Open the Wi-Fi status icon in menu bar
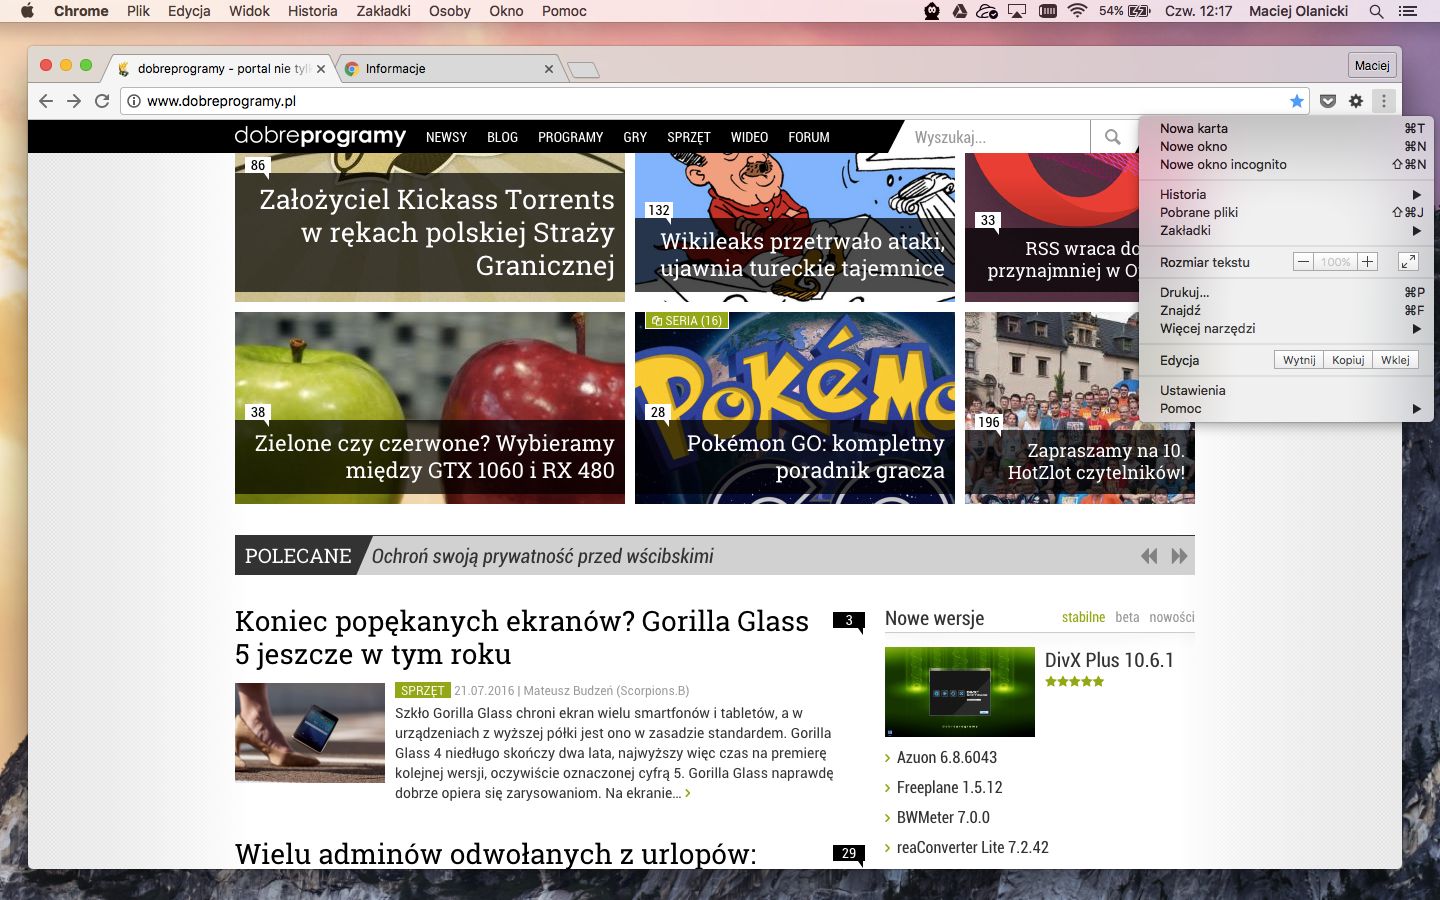The height and width of the screenshot is (900, 1440). (x=1077, y=11)
